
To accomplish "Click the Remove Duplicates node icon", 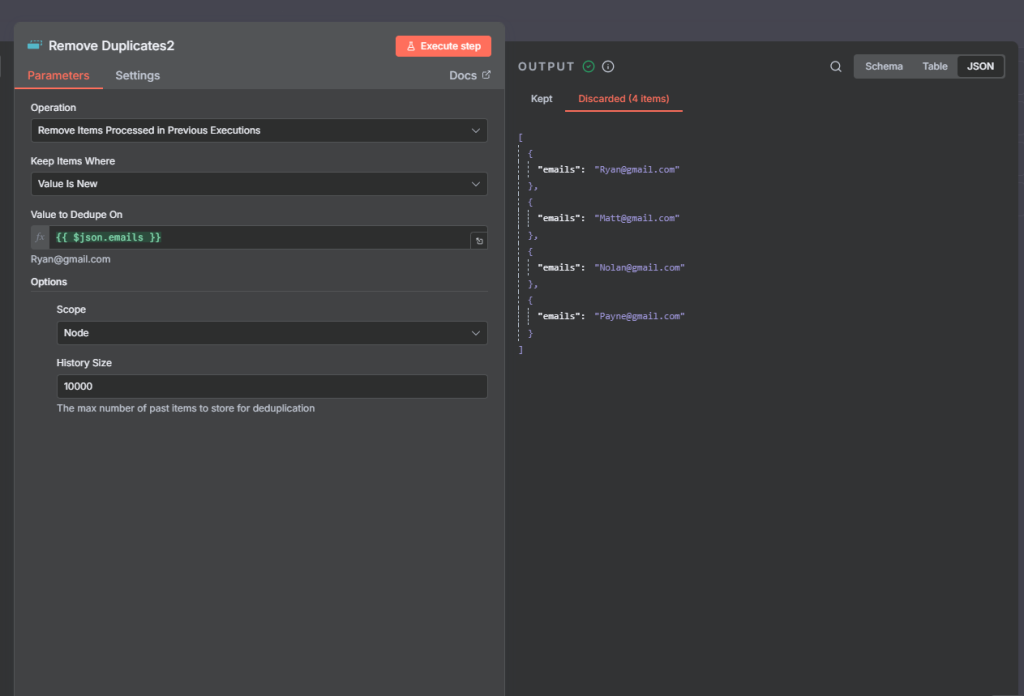I will point(35,45).
